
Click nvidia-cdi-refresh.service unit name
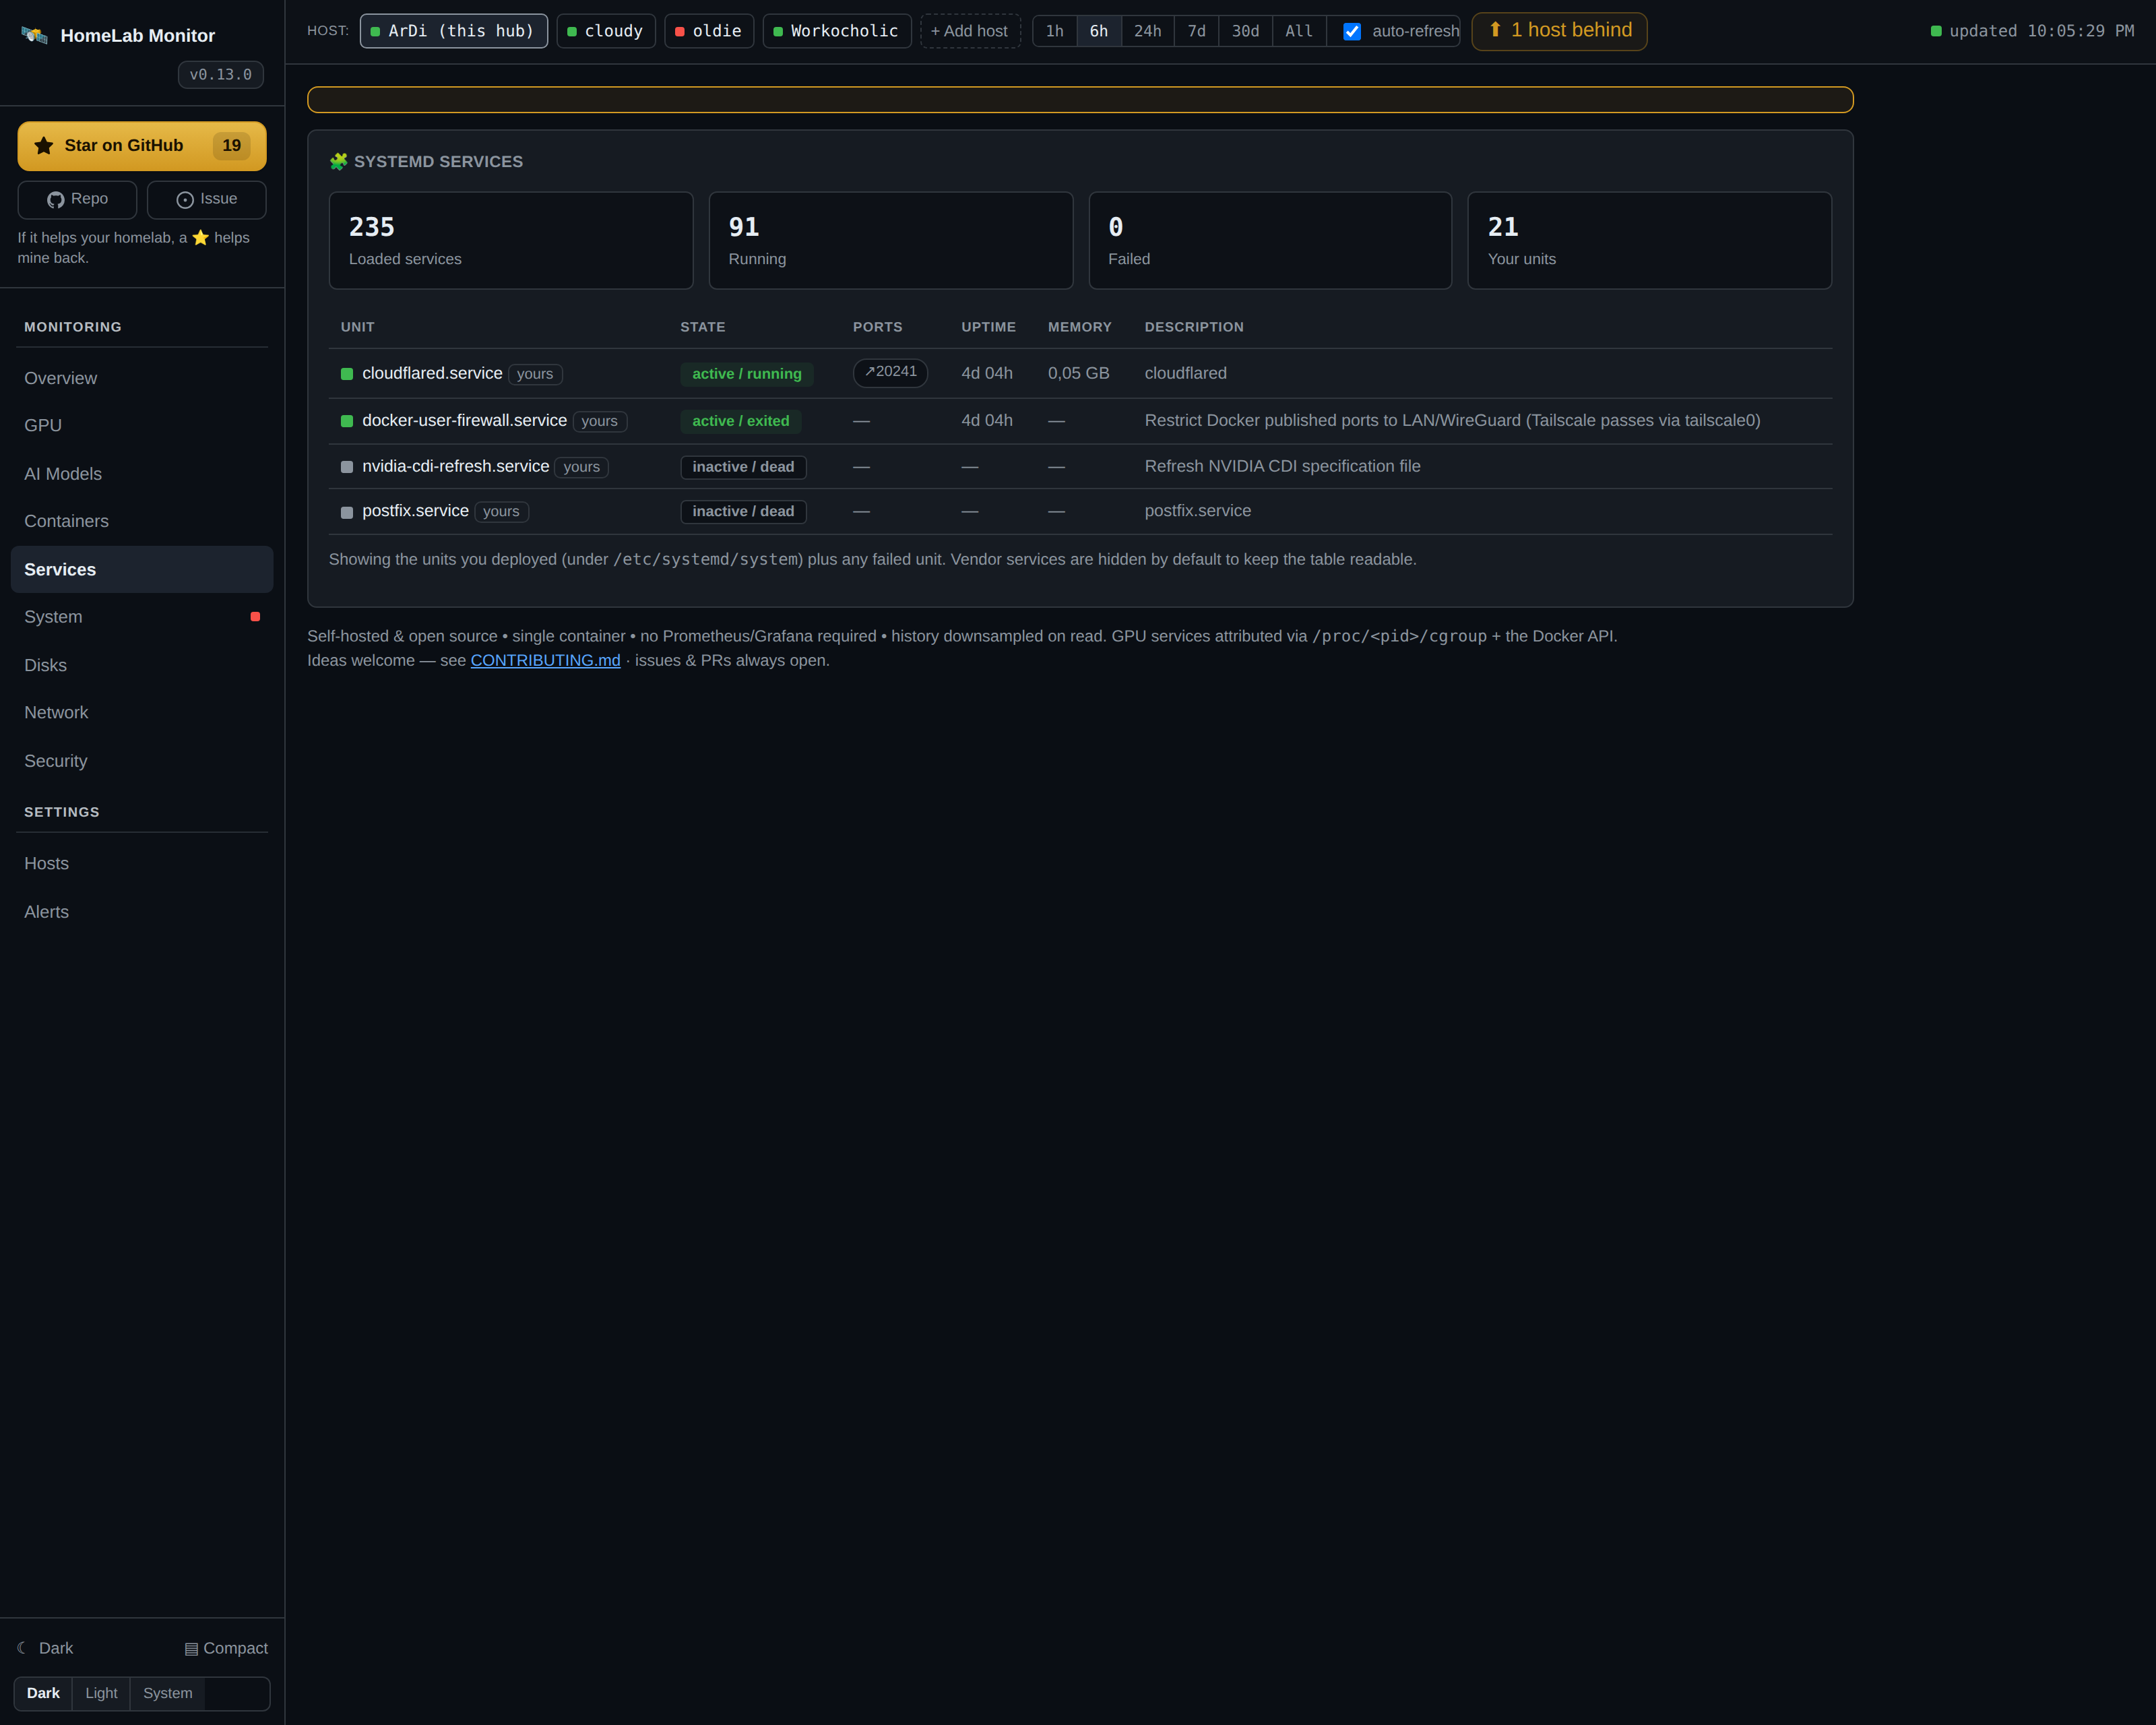(456, 466)
